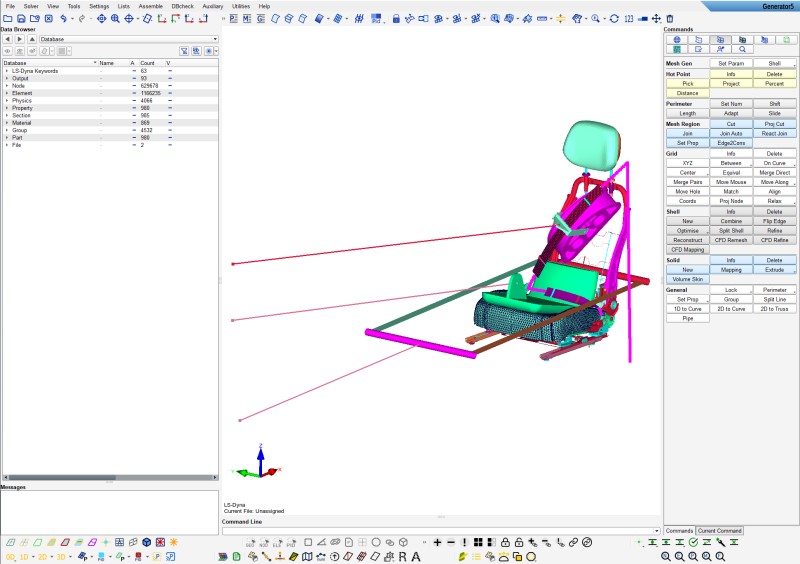This screenshot has height=564, width=800.
Task: Click the Zoom magnifier icon in top toolbar
Action: 115,18
